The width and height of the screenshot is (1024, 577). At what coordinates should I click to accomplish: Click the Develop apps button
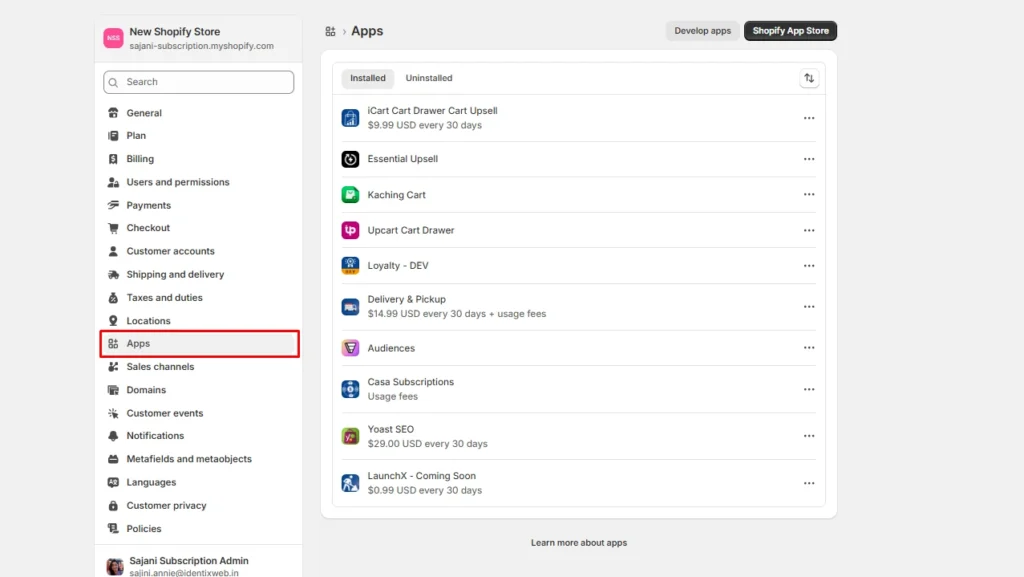[702, 30]
